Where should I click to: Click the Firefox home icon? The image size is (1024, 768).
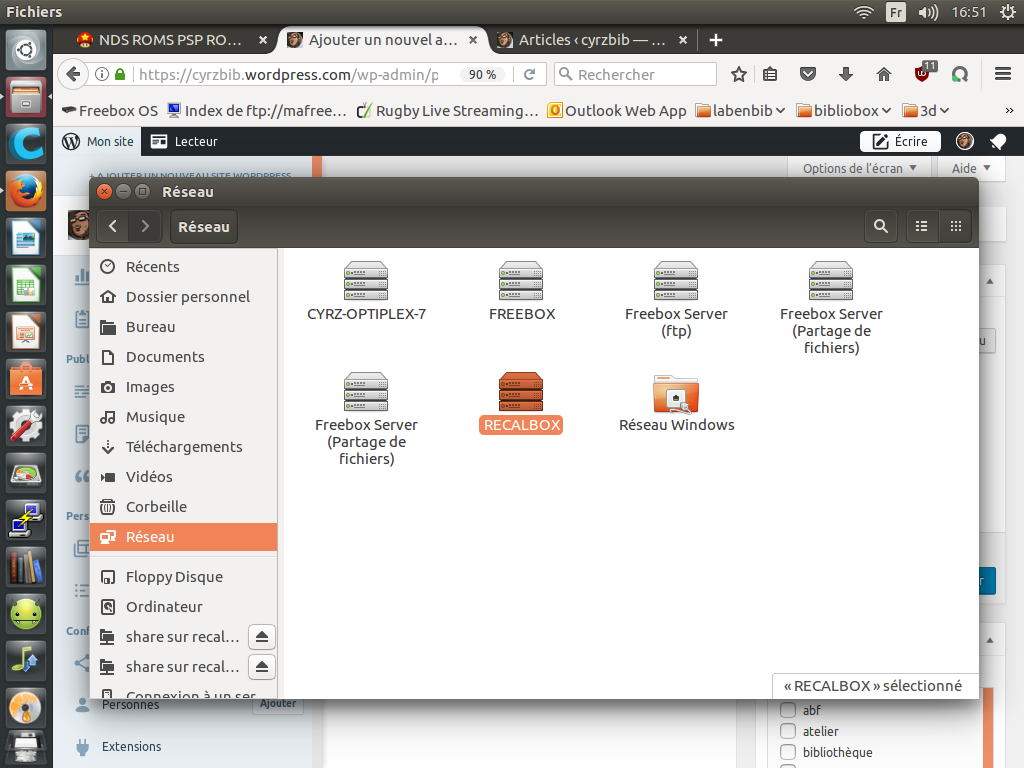tap(884, 74)
